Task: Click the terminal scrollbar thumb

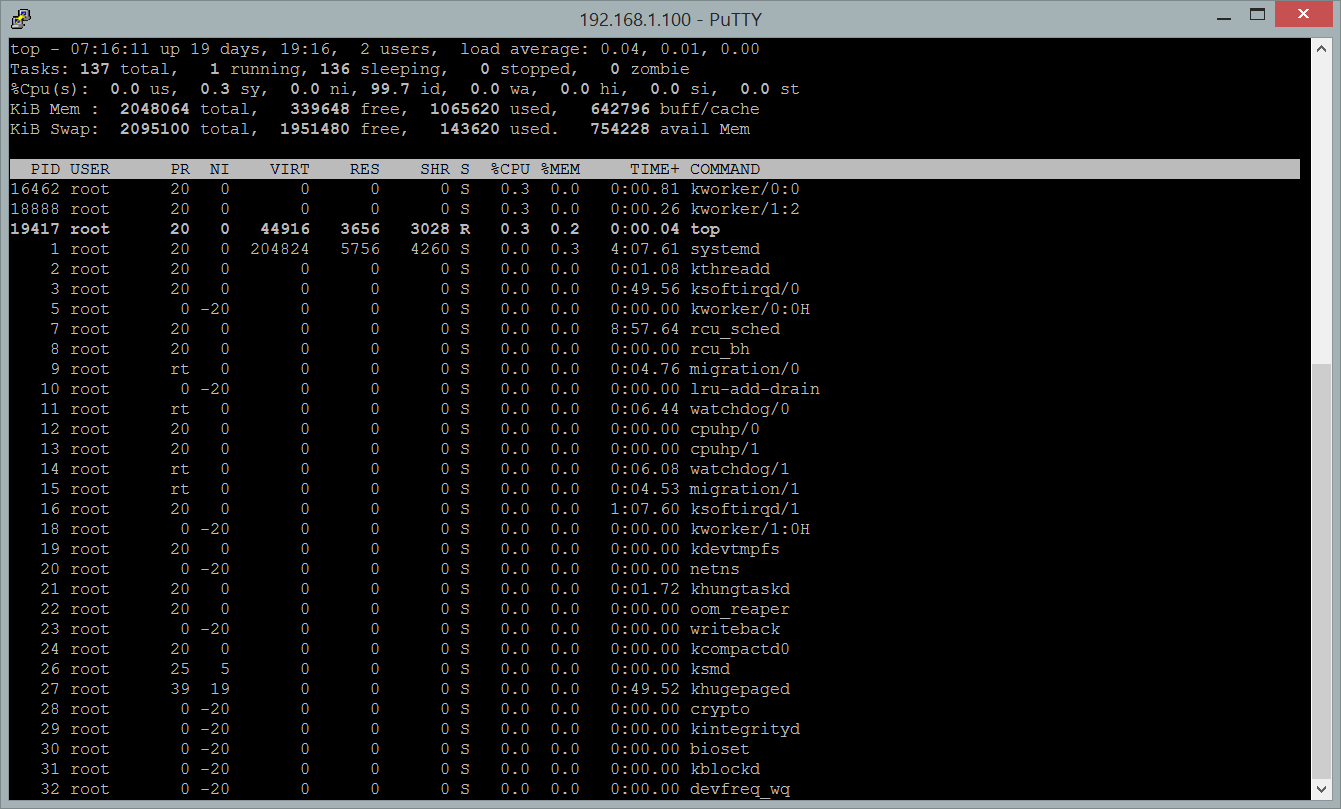Action: [x=1323, y=572]
